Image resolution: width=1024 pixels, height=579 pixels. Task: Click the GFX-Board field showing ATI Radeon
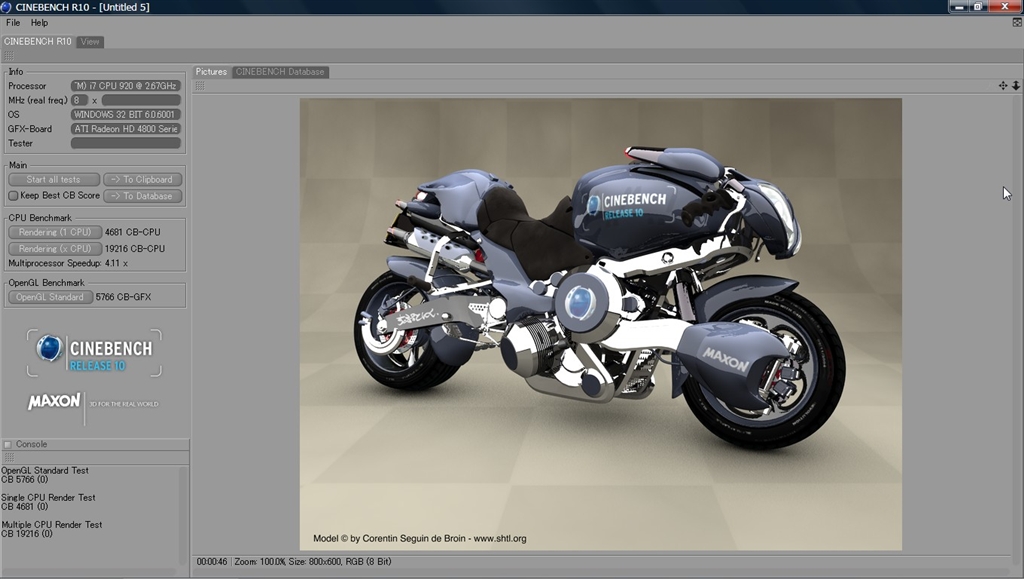(125, 129)
